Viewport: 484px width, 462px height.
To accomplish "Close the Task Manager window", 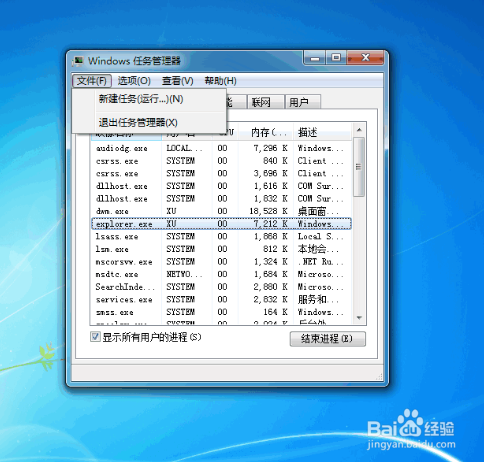I will click(365, 58).
